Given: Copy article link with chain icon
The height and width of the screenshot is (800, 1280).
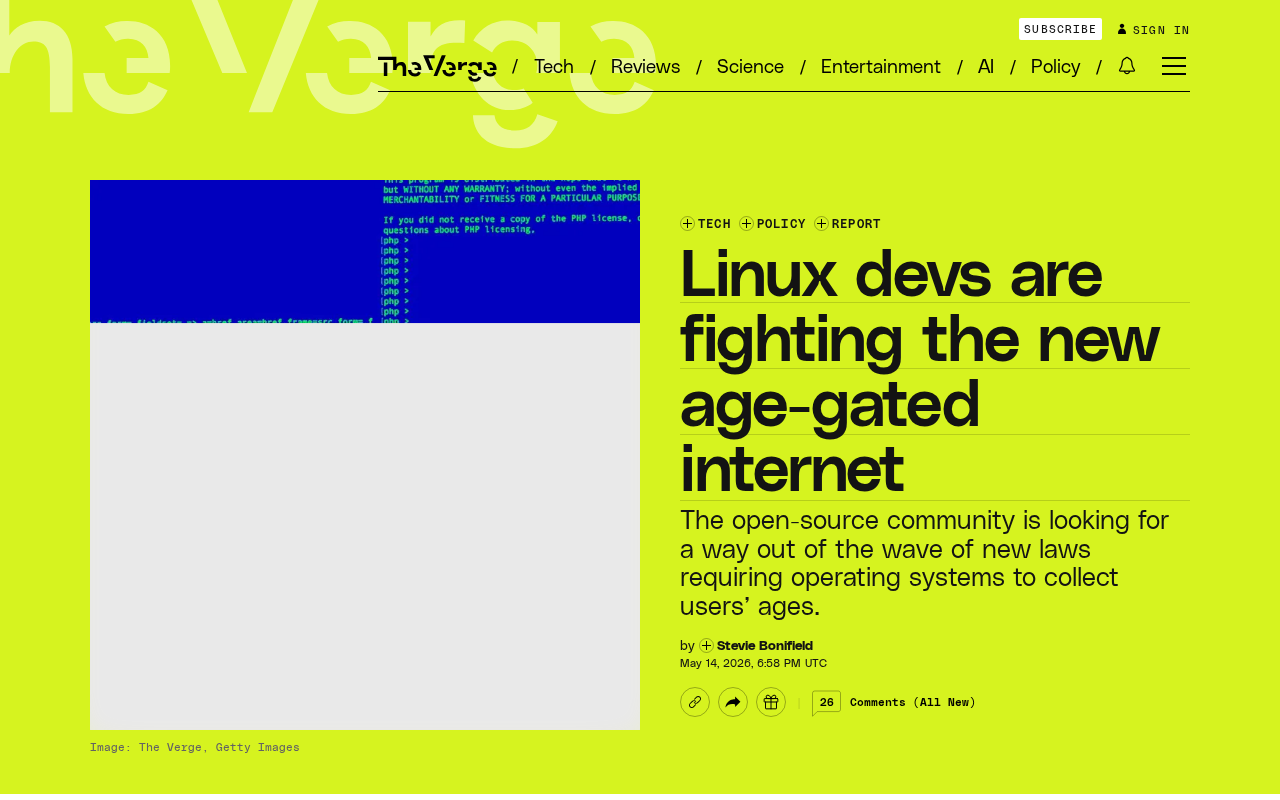Looking at the screenshot, I should pyautogui.click(x=695, y=702).
